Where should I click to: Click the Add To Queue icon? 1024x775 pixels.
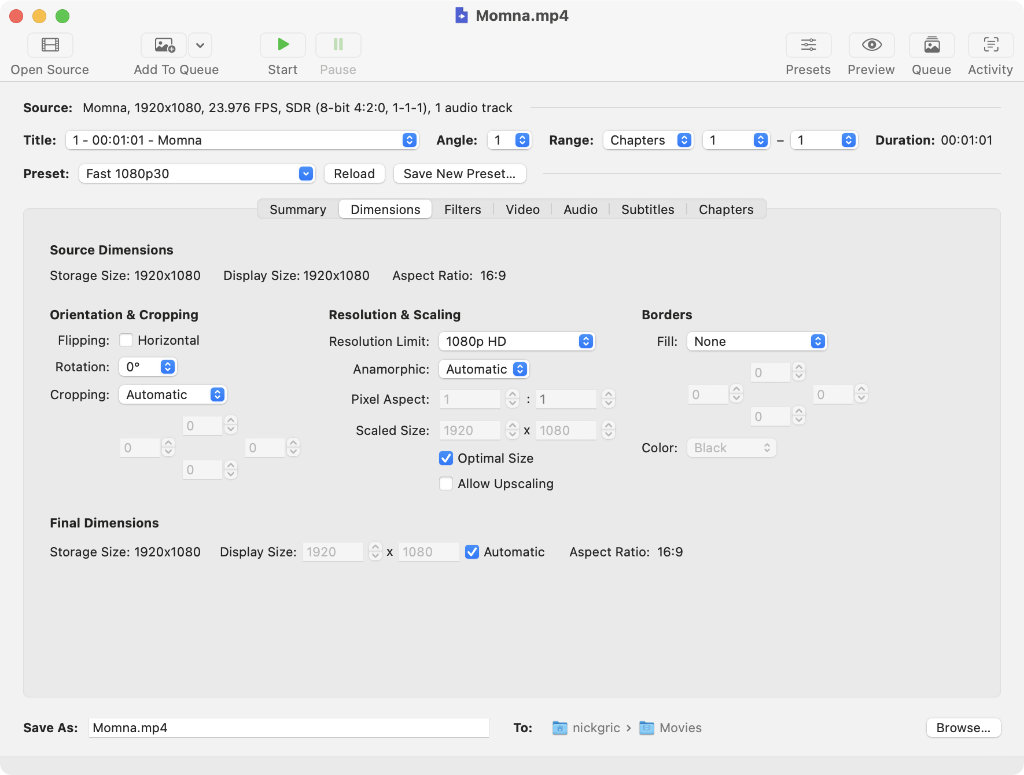(x=163, y=45)
